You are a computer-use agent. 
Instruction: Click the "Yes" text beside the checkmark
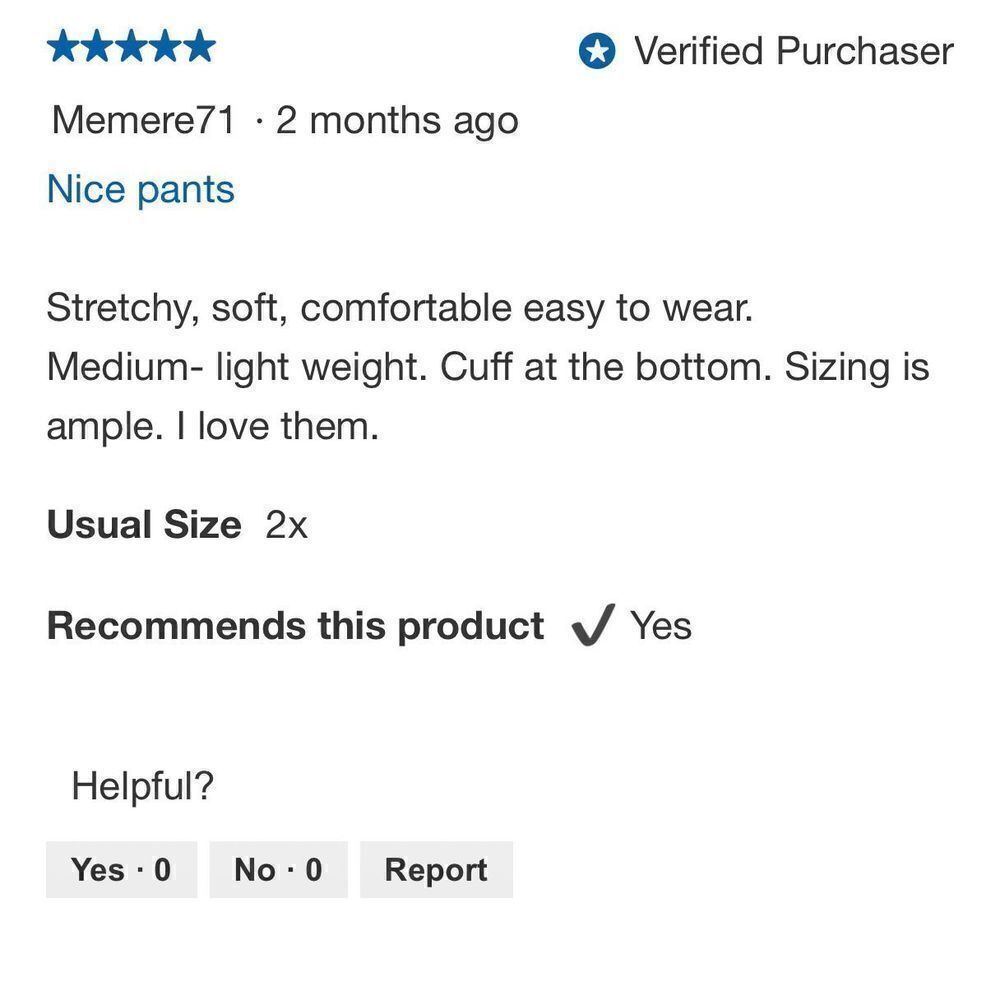pos(660,626)
